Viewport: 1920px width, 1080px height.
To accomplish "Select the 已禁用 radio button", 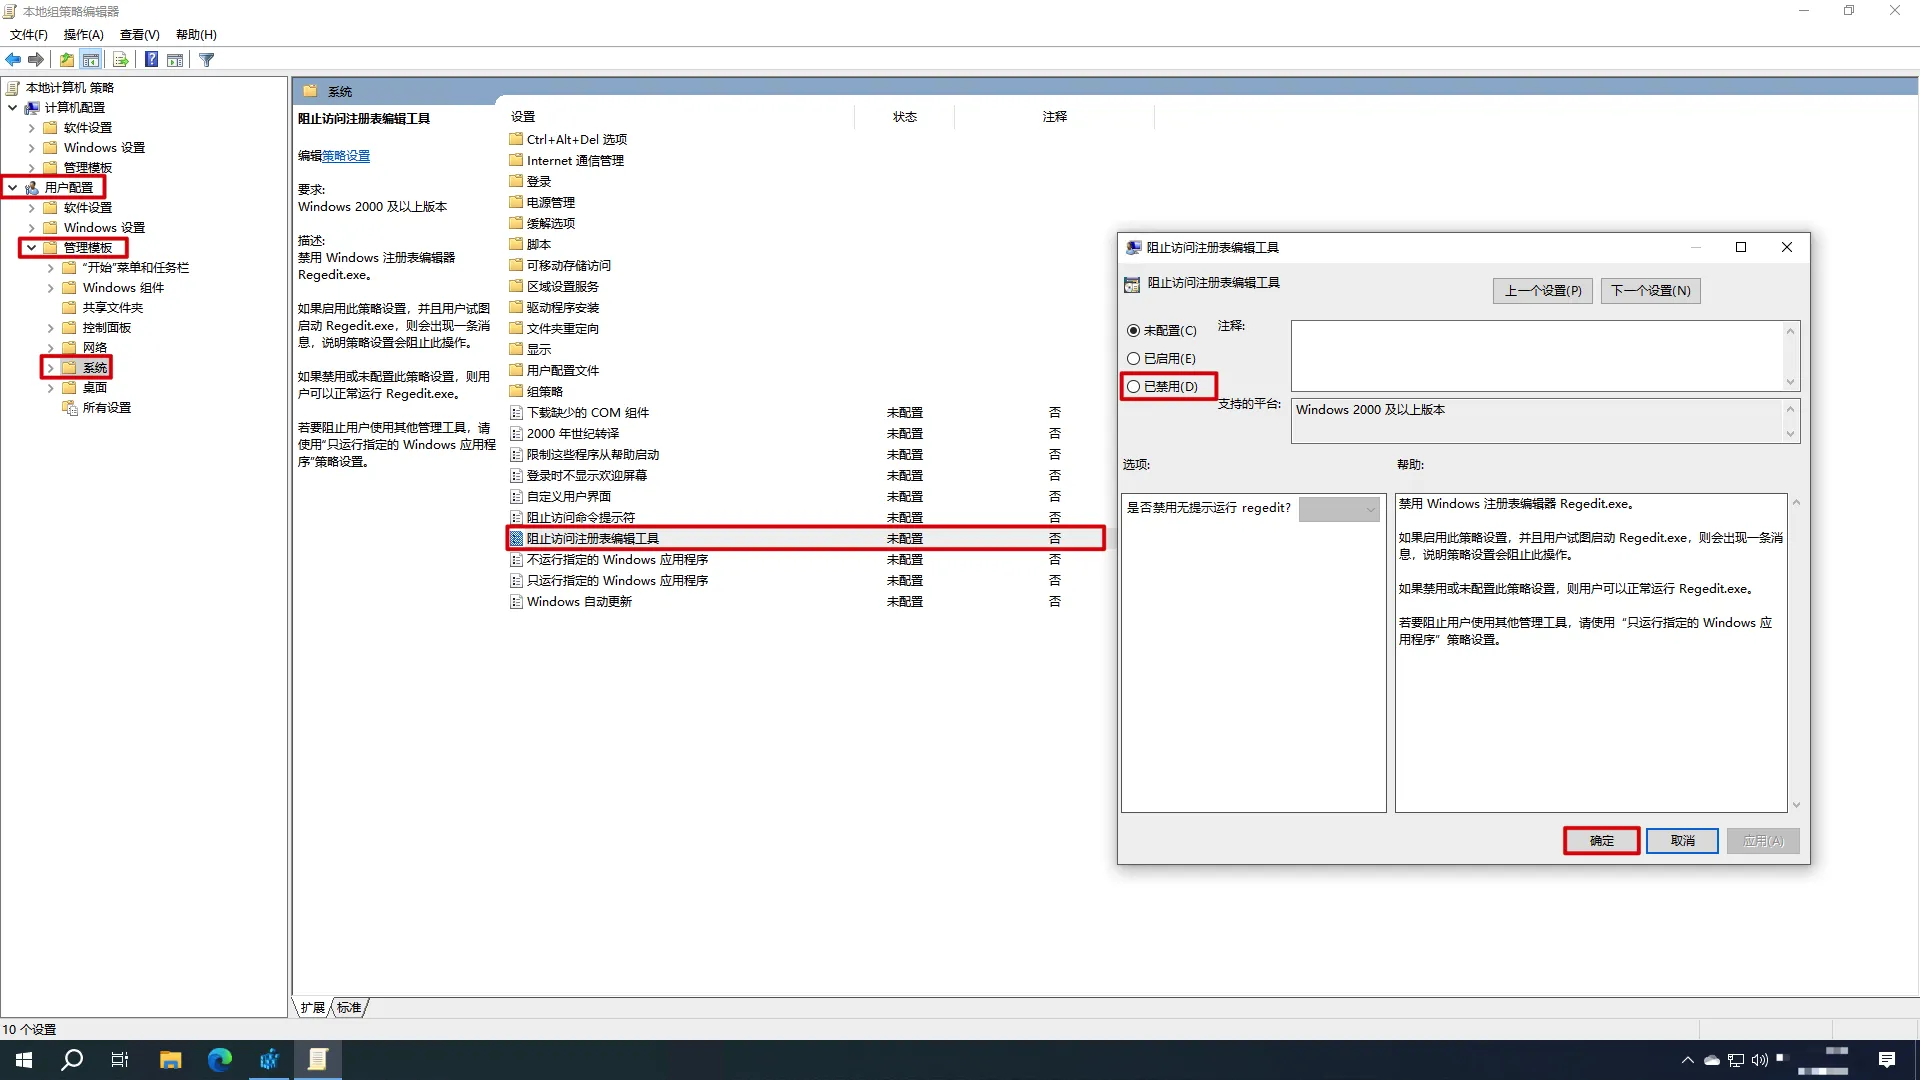I will coord(1133,387).
